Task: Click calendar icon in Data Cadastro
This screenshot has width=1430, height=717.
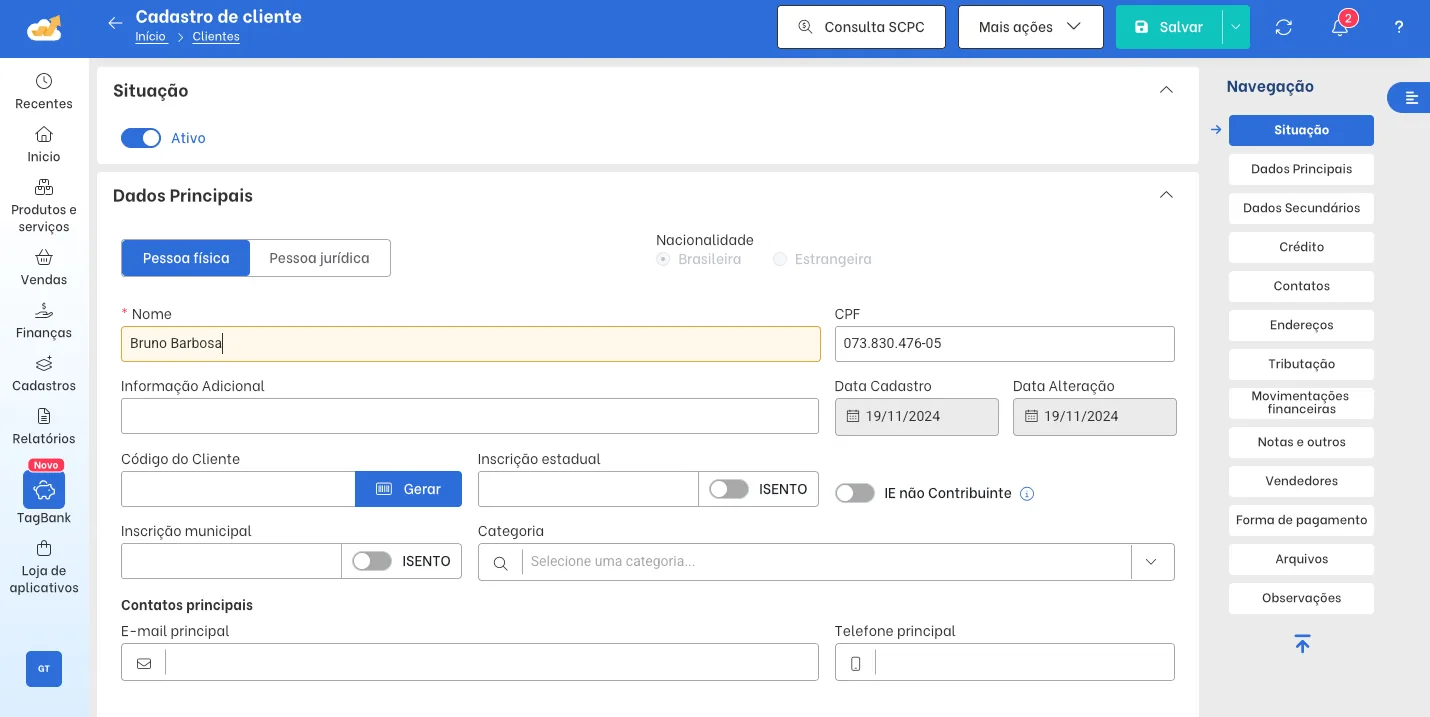Action: tap(853, 416)
